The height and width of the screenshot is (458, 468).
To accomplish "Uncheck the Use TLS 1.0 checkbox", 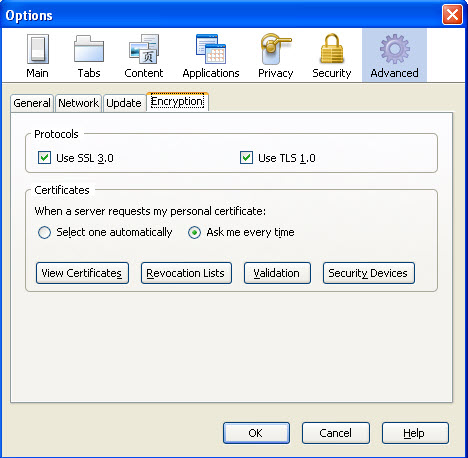I will click(x=246, y=158).
